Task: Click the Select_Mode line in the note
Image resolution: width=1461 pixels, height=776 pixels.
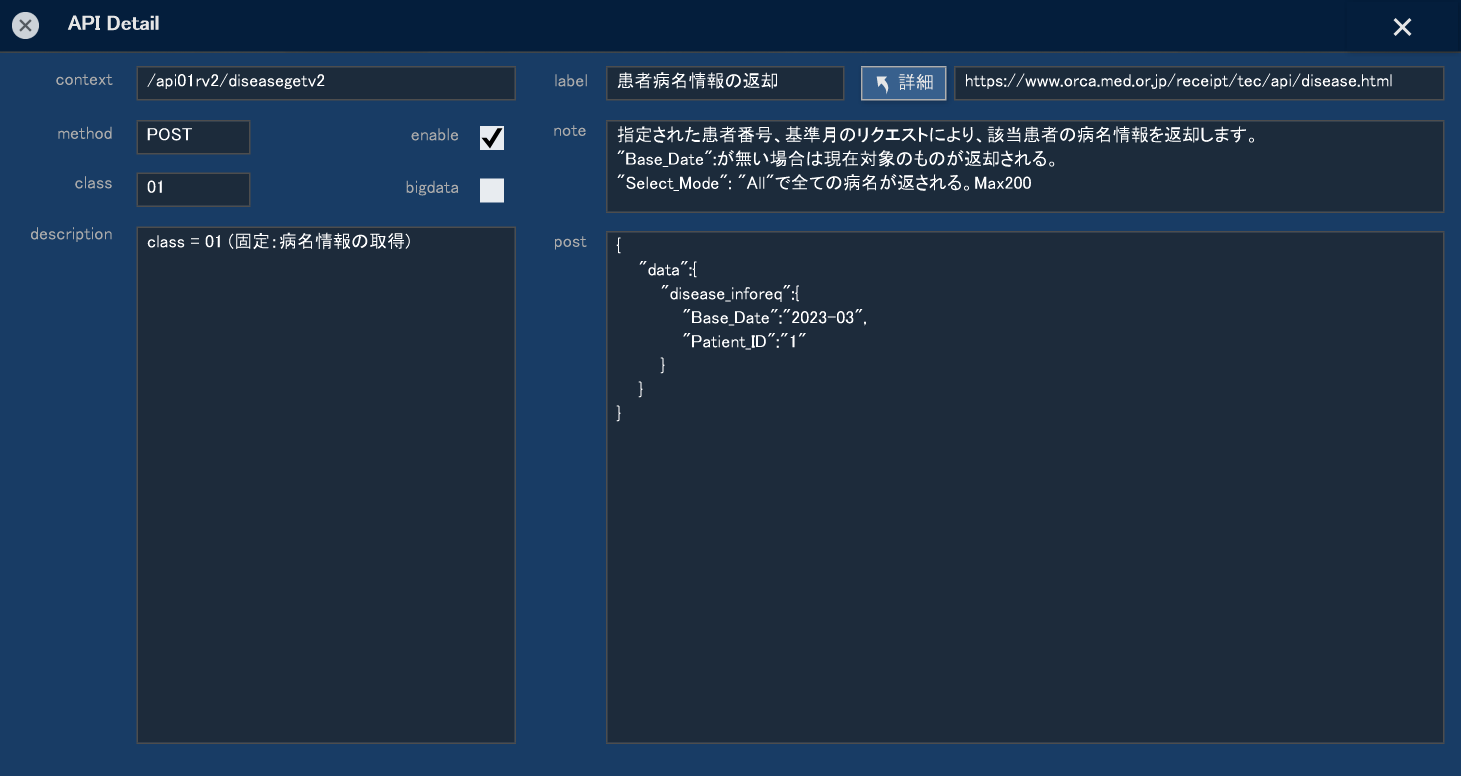Action: [x=824, y=183]
